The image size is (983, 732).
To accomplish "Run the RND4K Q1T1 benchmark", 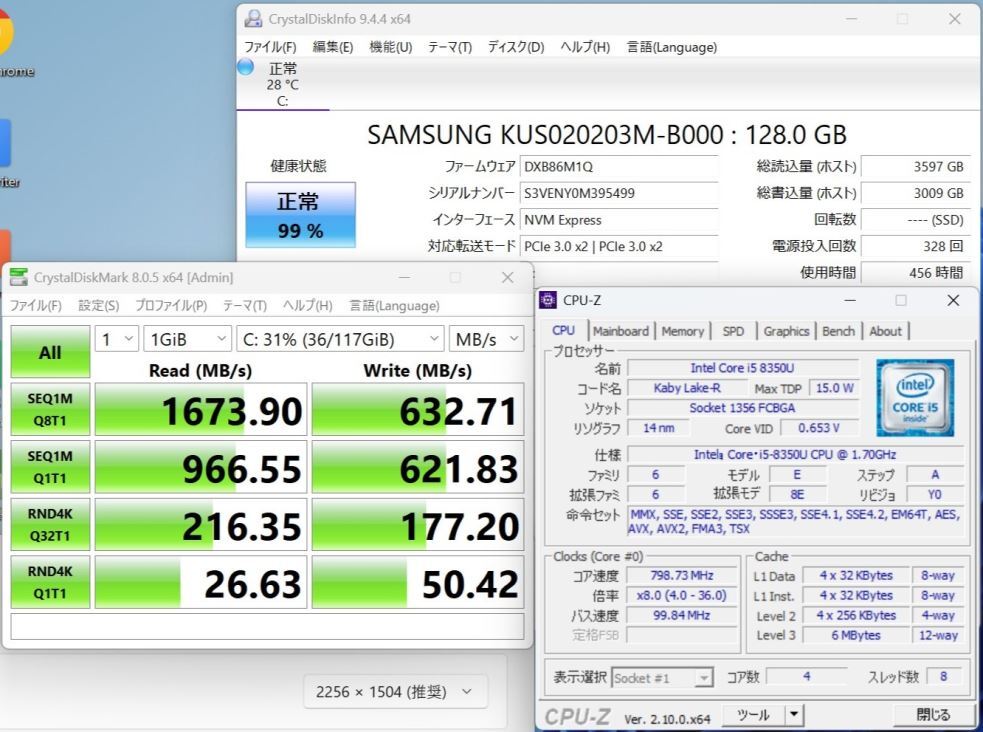I will click(x=50, y=582).
